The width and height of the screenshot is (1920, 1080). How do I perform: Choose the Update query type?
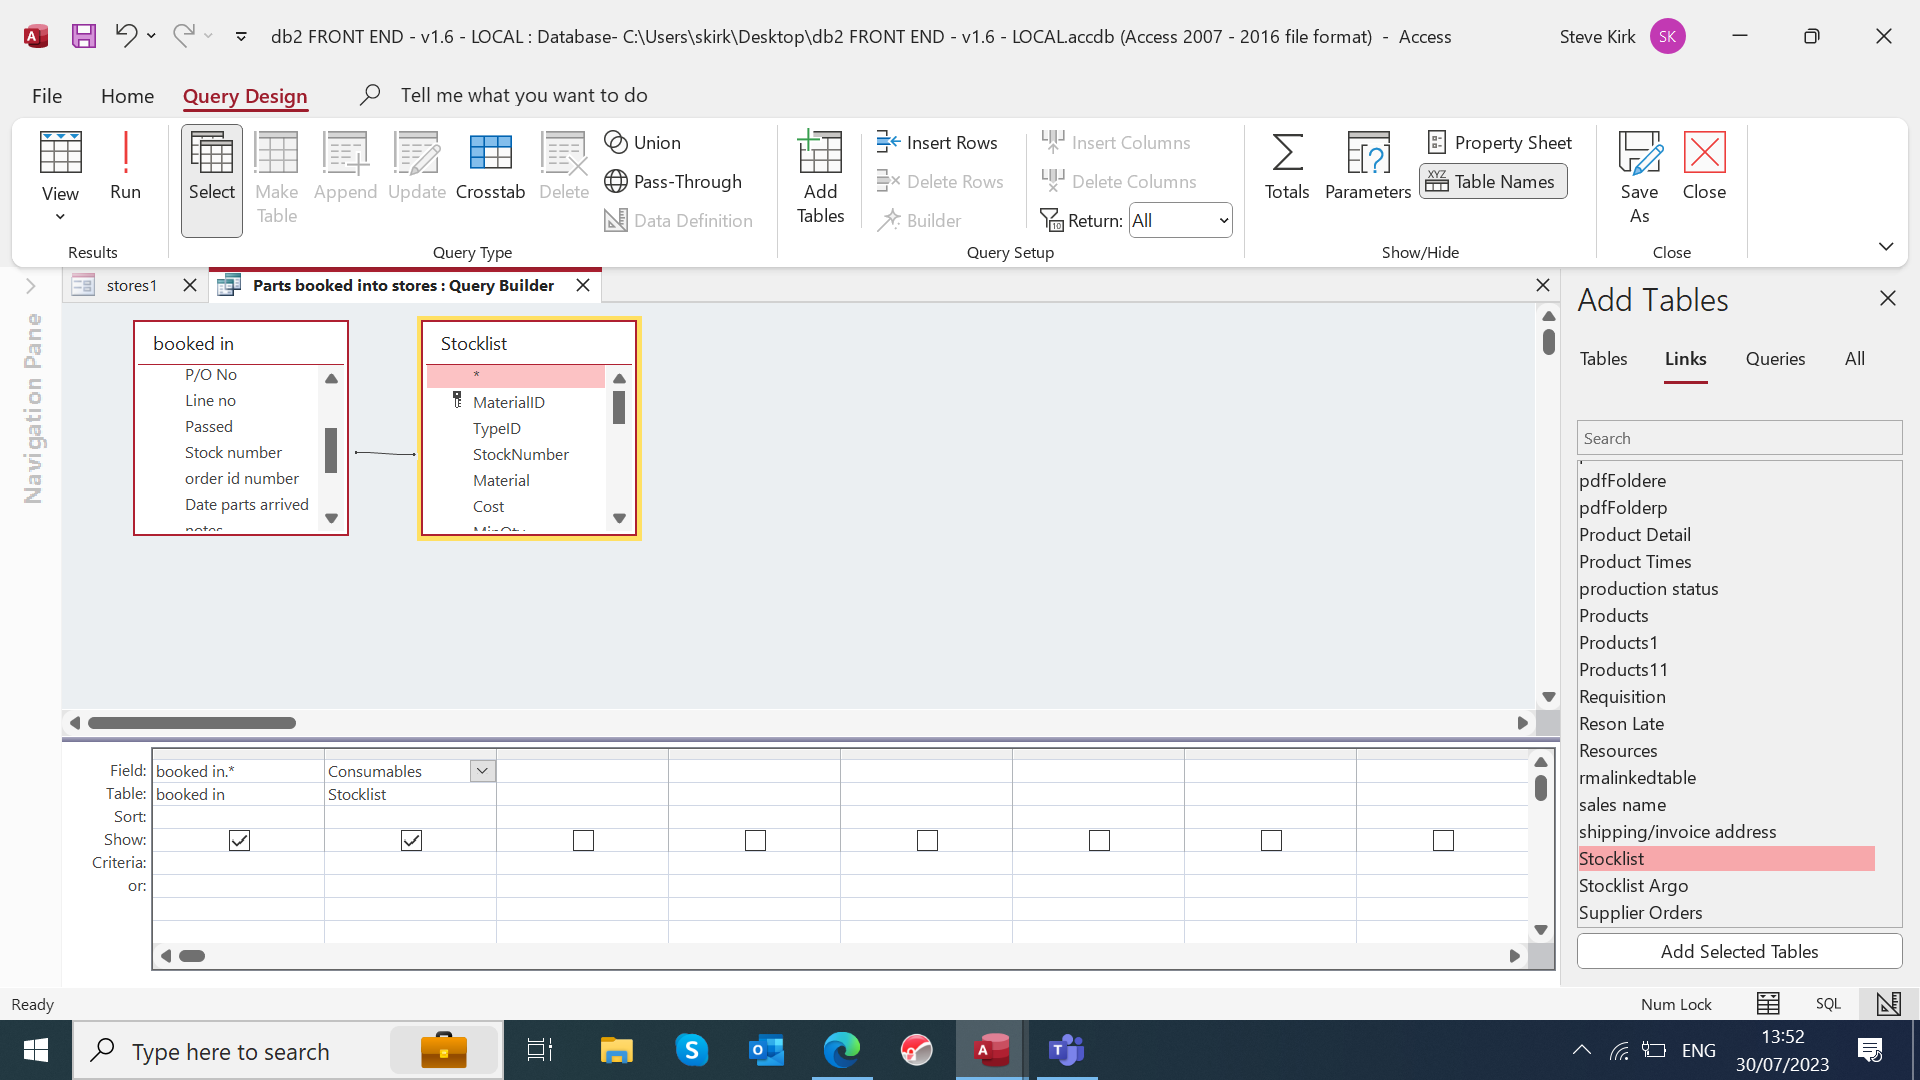(x=417, y=168)
